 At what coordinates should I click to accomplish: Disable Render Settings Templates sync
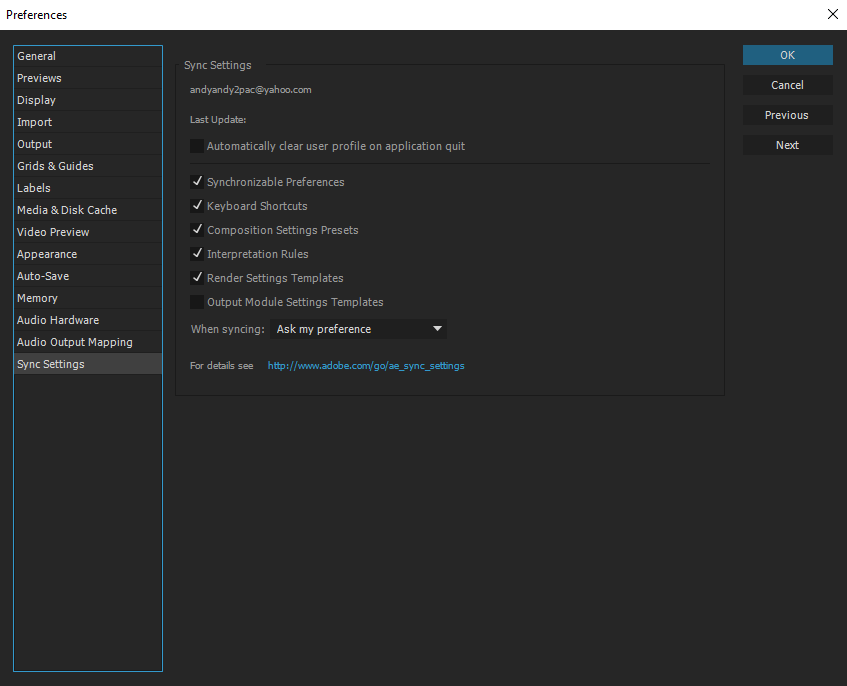click(197, 278)
